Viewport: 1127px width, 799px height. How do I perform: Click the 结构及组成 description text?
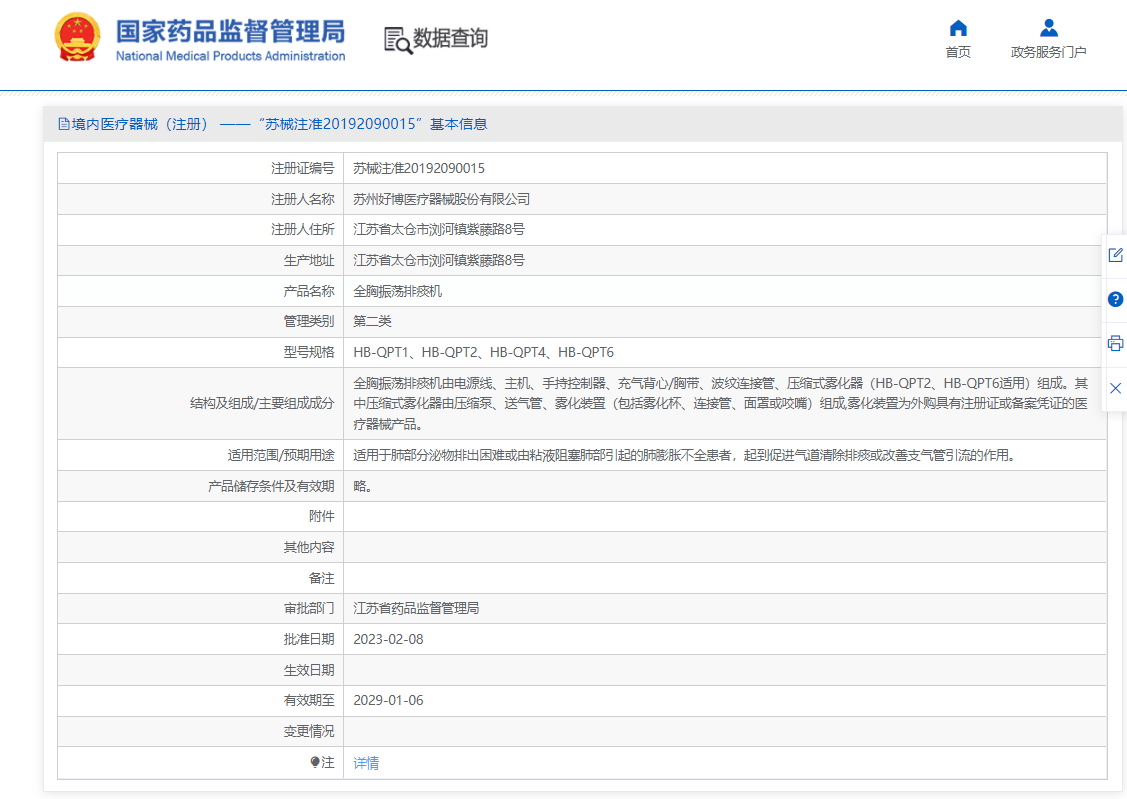(721, 404)
